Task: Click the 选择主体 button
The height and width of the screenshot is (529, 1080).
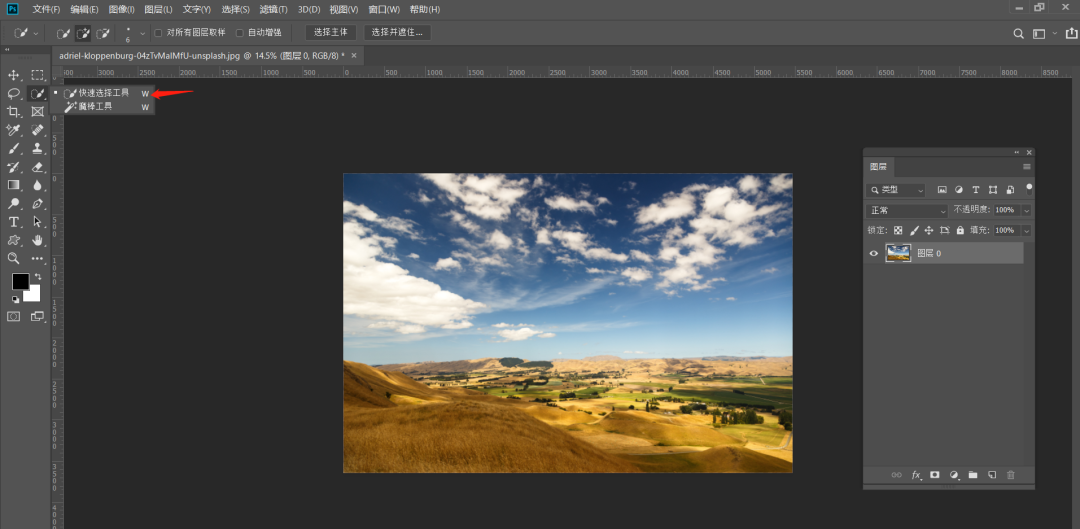Action: [x=330, y=33]
